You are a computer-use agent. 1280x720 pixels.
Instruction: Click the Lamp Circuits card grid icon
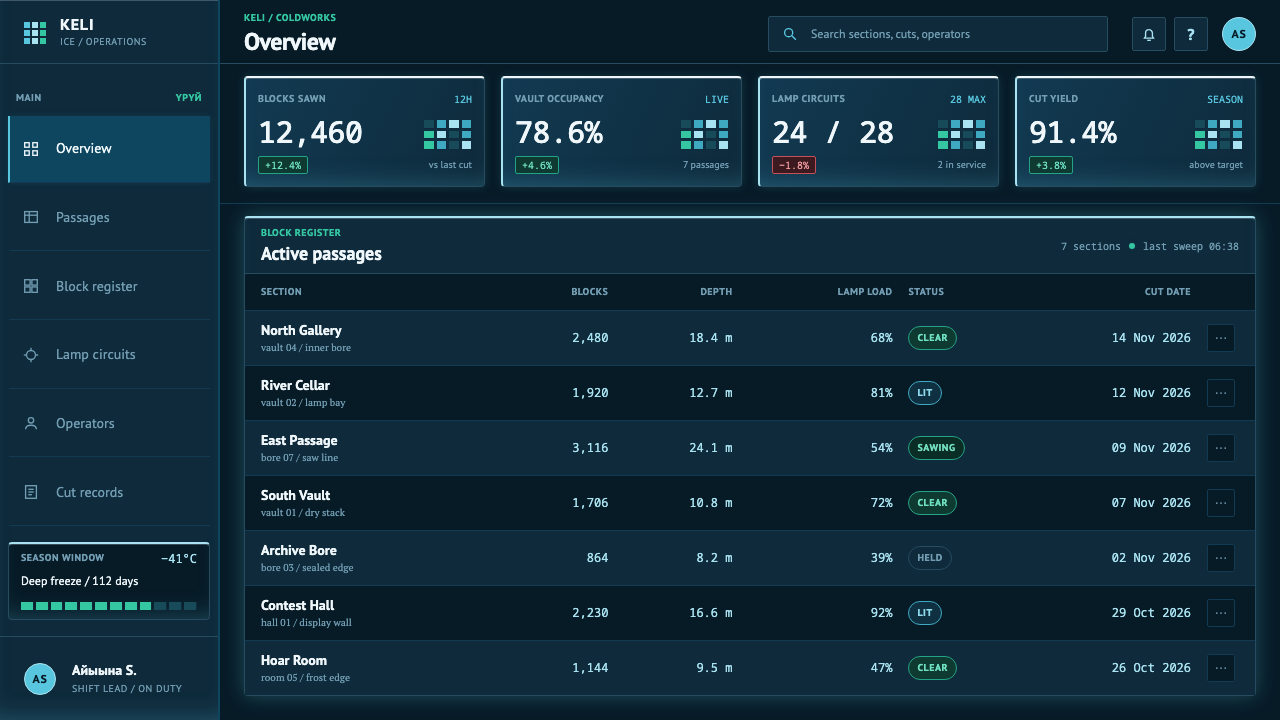(x=962, y=134)
